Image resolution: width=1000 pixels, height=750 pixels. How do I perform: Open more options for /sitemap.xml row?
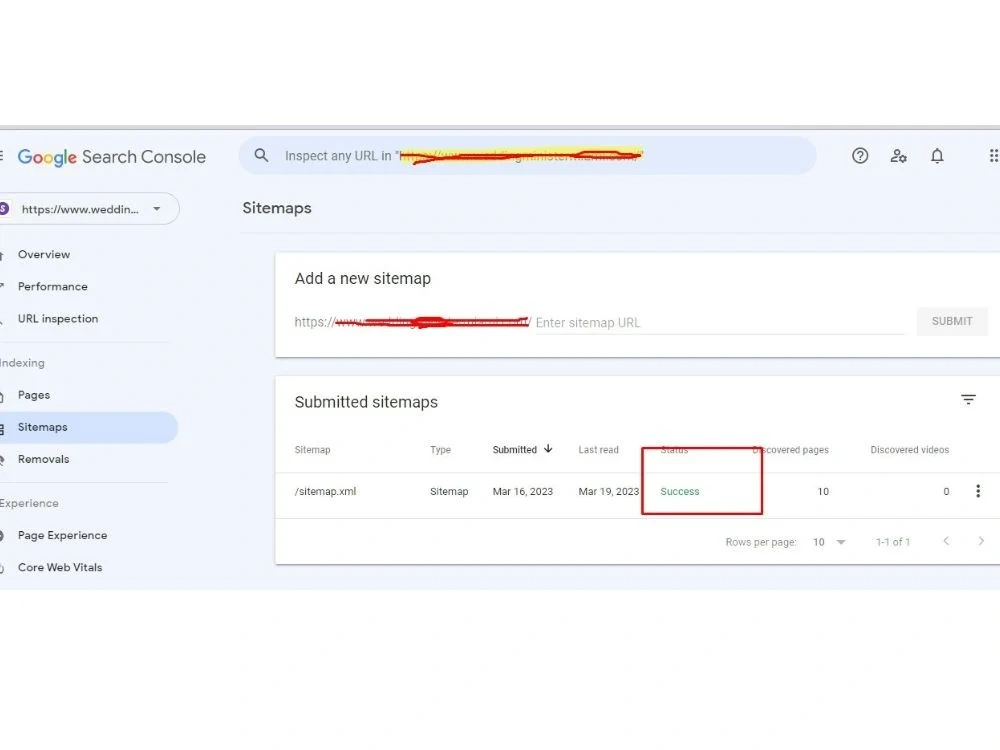pyautogui.click(x=978, y=491)
